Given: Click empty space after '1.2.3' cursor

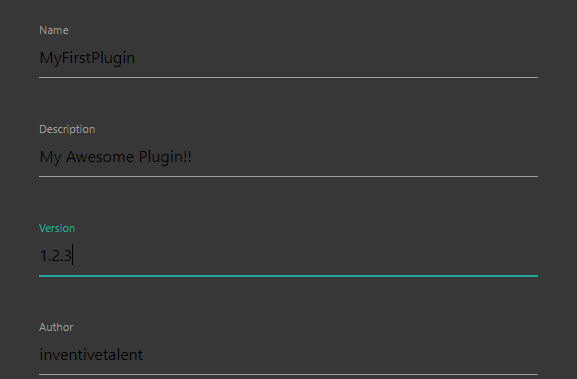Looking at the screenshot, I should click(306, 256).
